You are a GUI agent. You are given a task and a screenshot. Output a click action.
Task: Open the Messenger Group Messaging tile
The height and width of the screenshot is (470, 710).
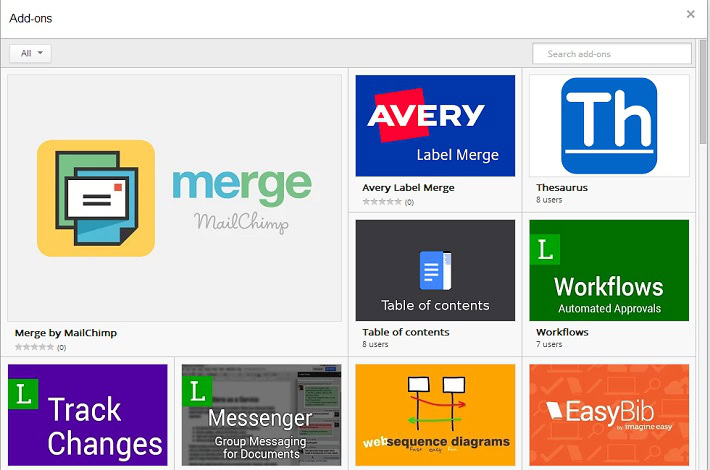(261, 415)
